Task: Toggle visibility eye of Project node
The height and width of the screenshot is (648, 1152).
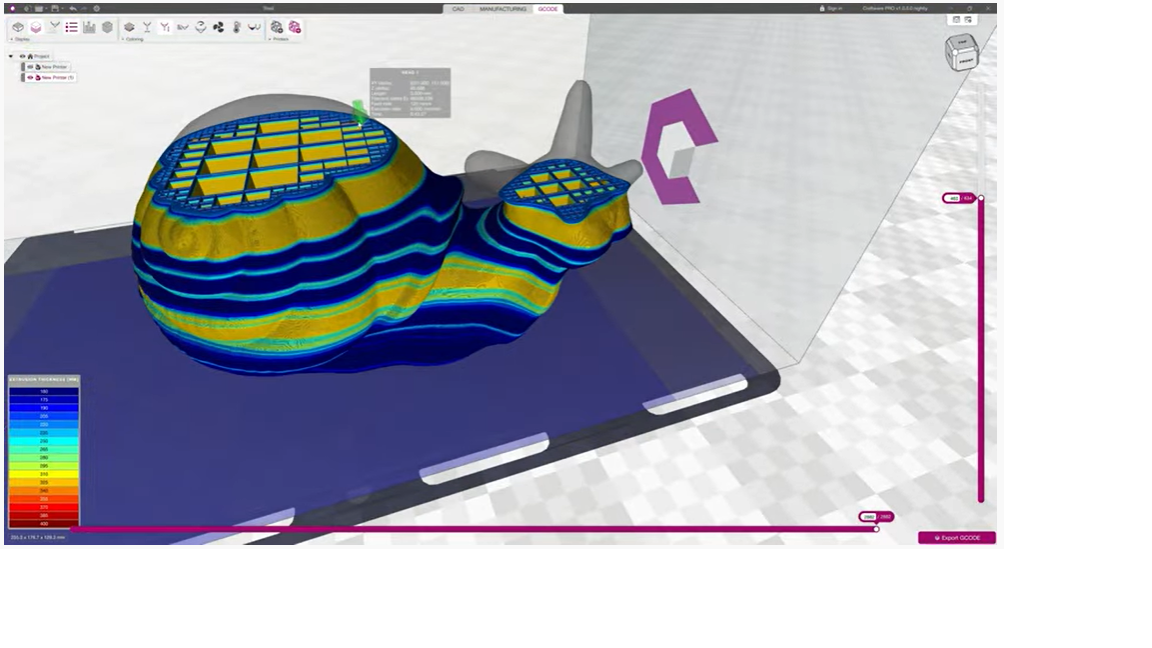Action: [21, 56]
